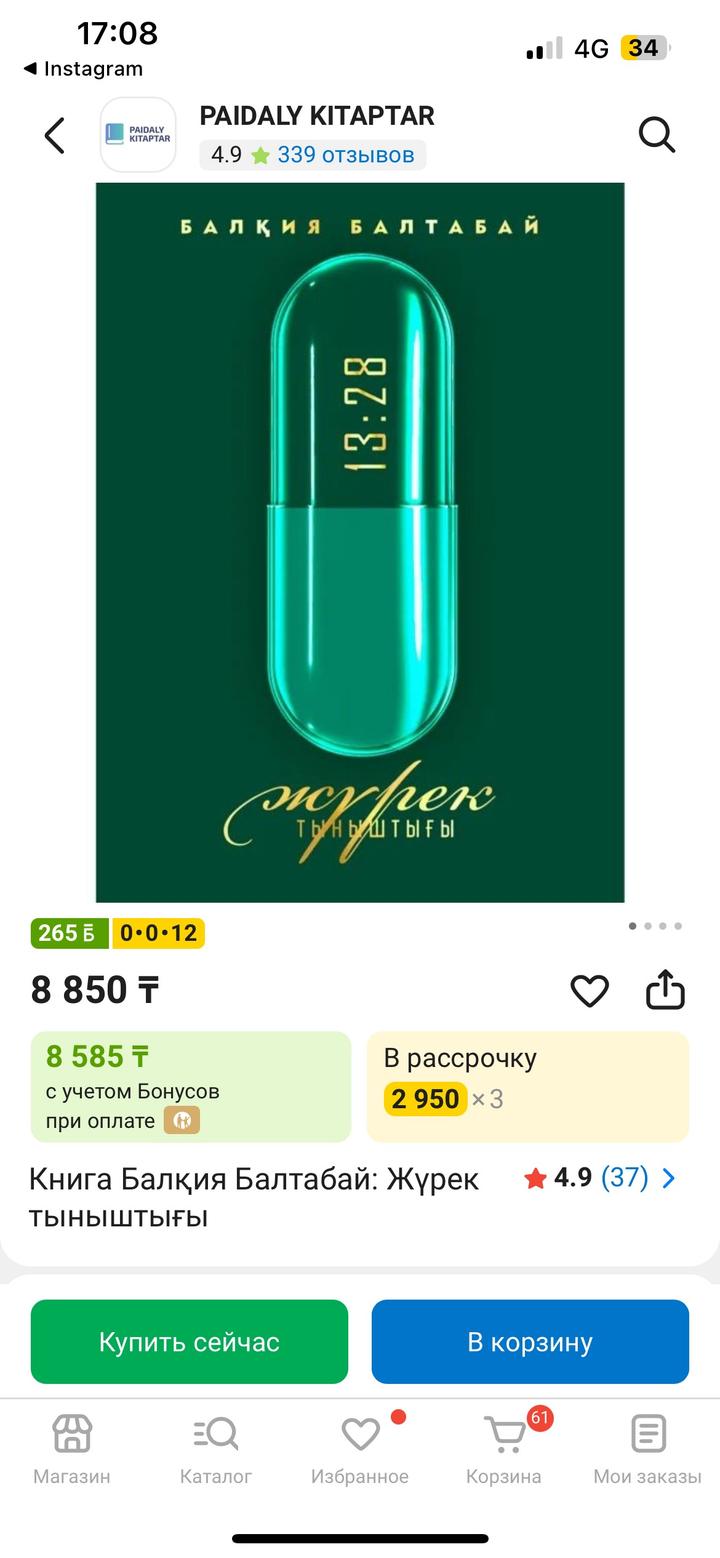Viewport: 720px width, 1558px height.
Task: Open the PAIDALY KITAPTAR store logo
Action: click(x=138, y=135)
